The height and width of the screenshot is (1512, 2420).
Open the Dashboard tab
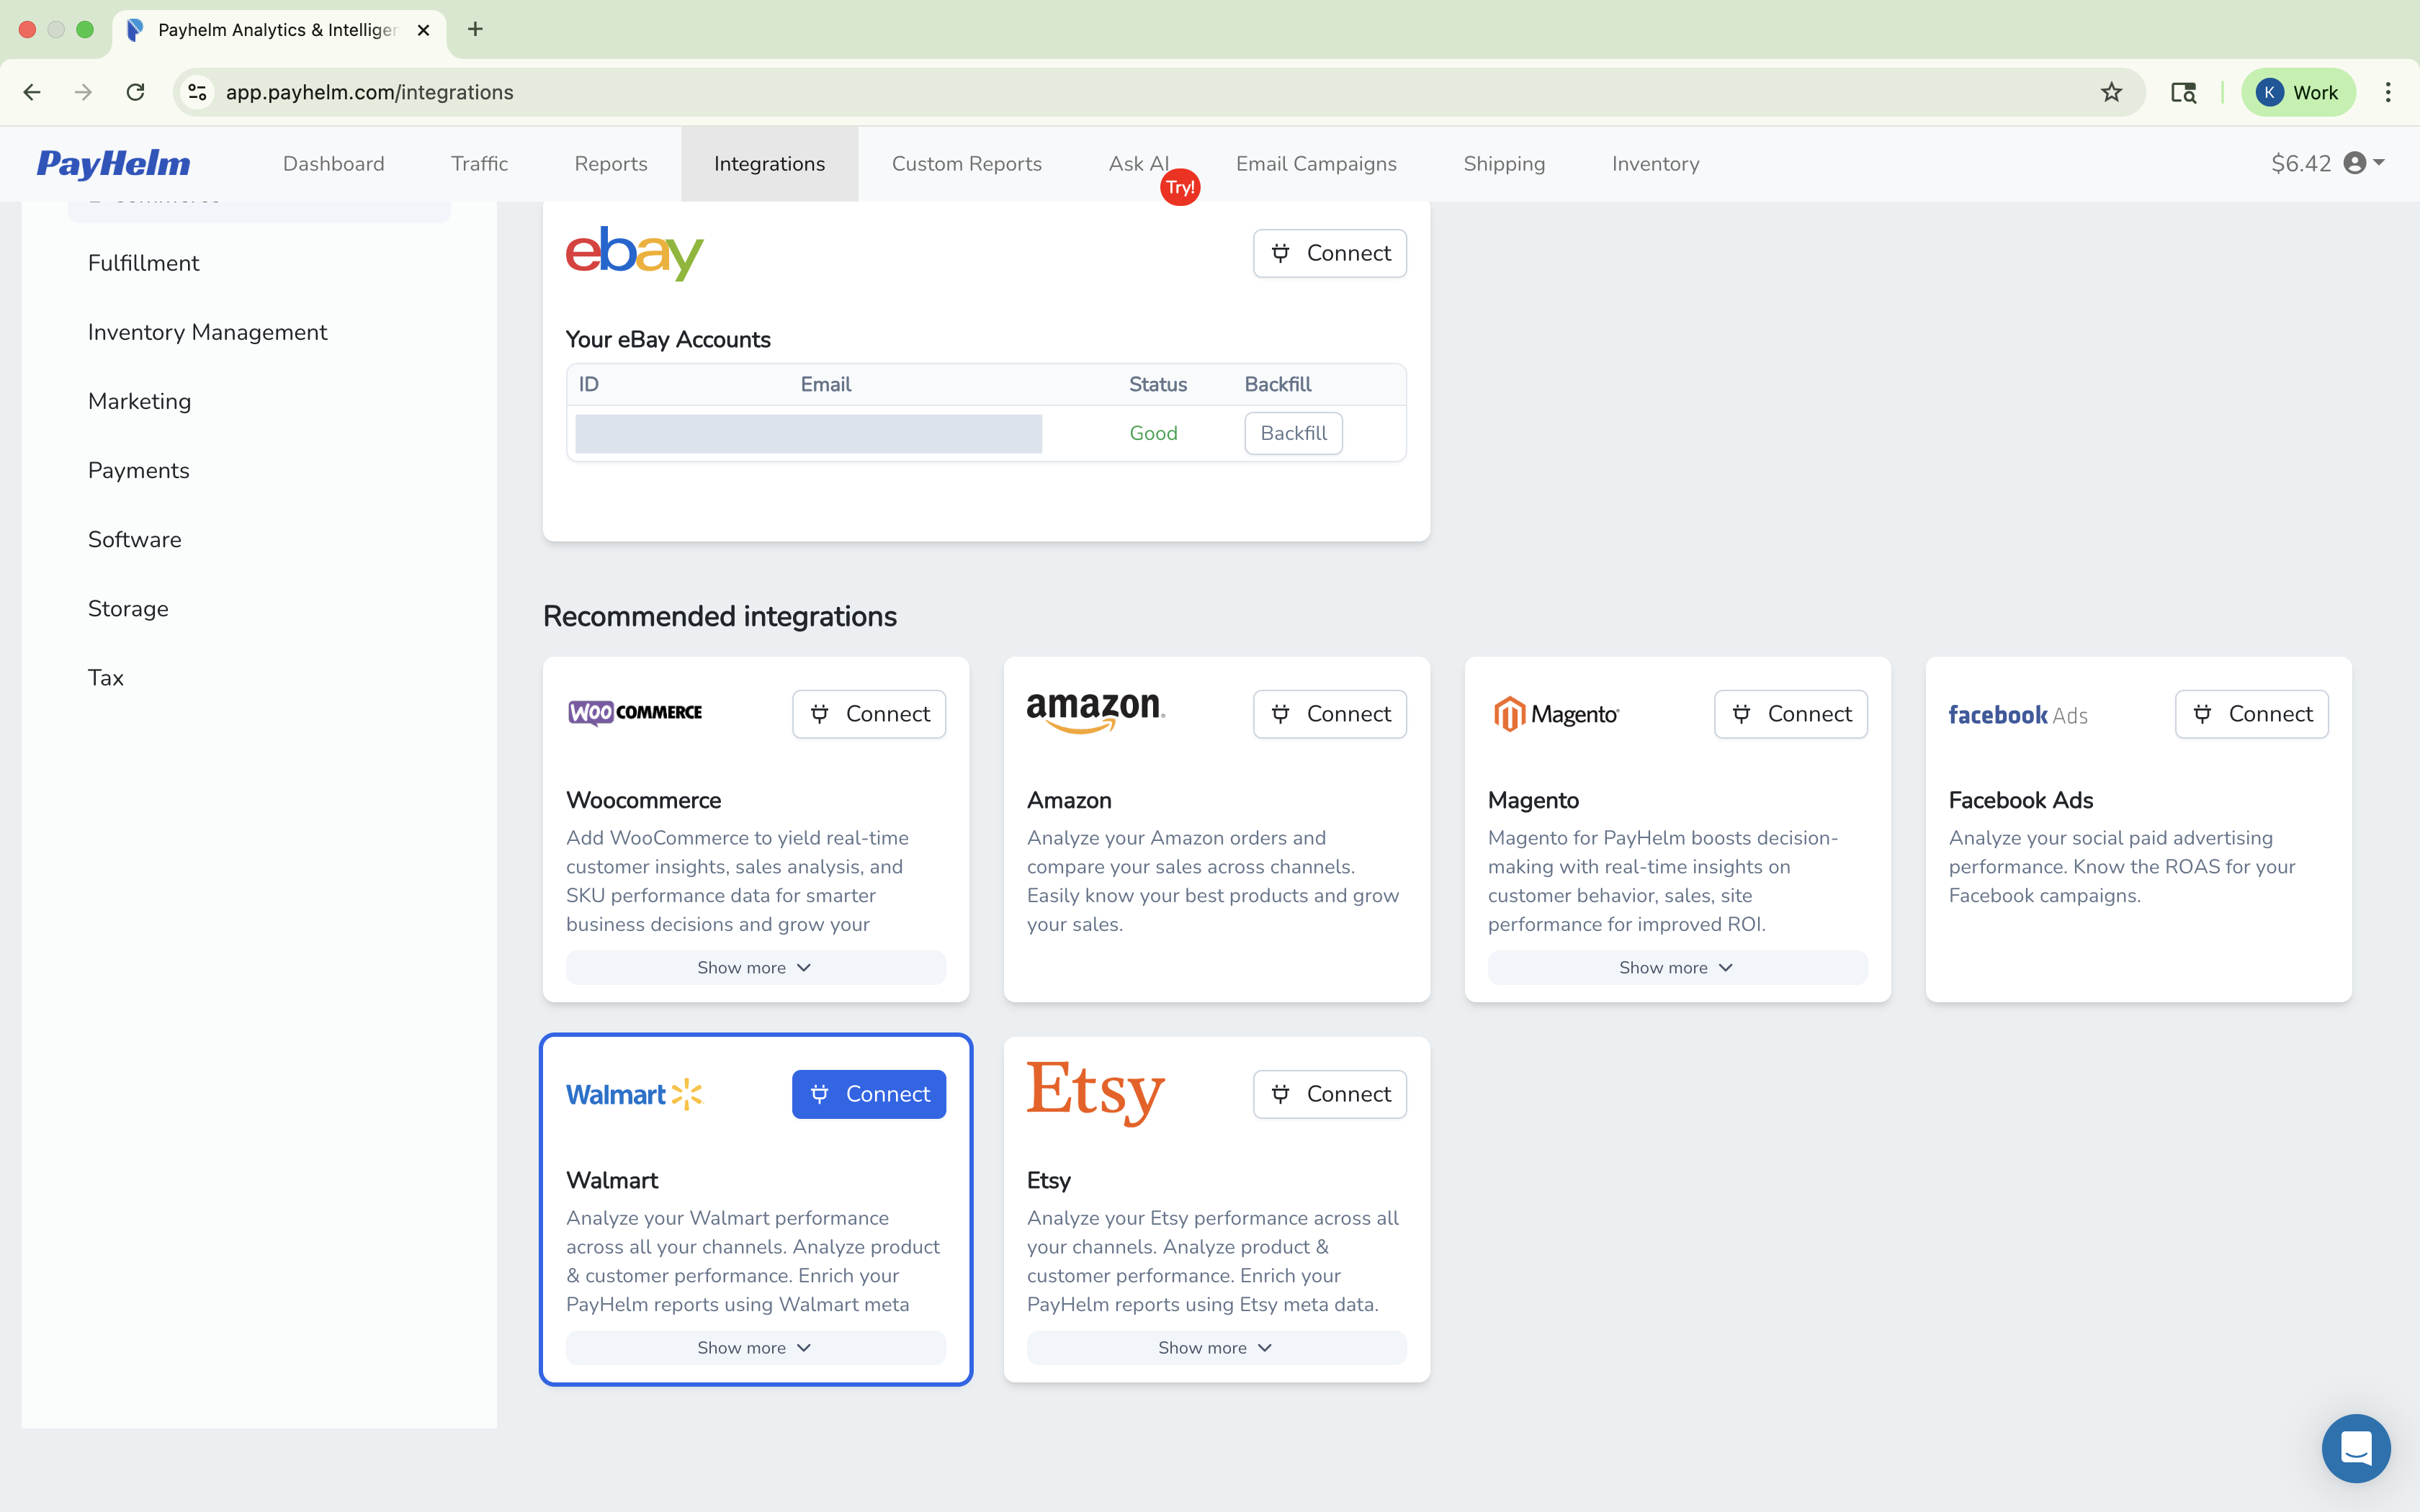333,164
